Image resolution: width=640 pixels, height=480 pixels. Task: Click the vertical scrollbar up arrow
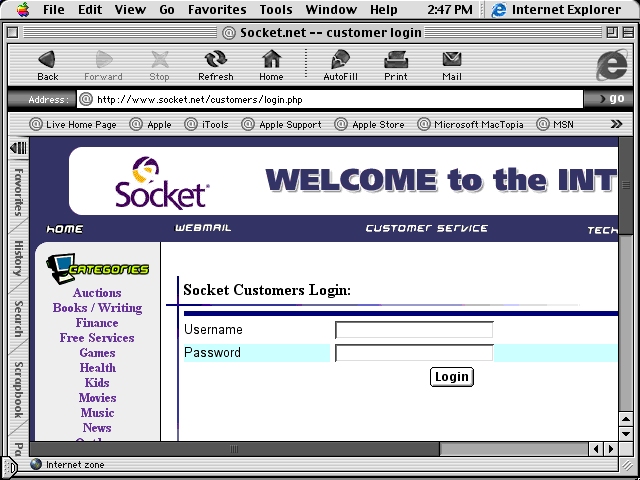(x=625, y=419)
